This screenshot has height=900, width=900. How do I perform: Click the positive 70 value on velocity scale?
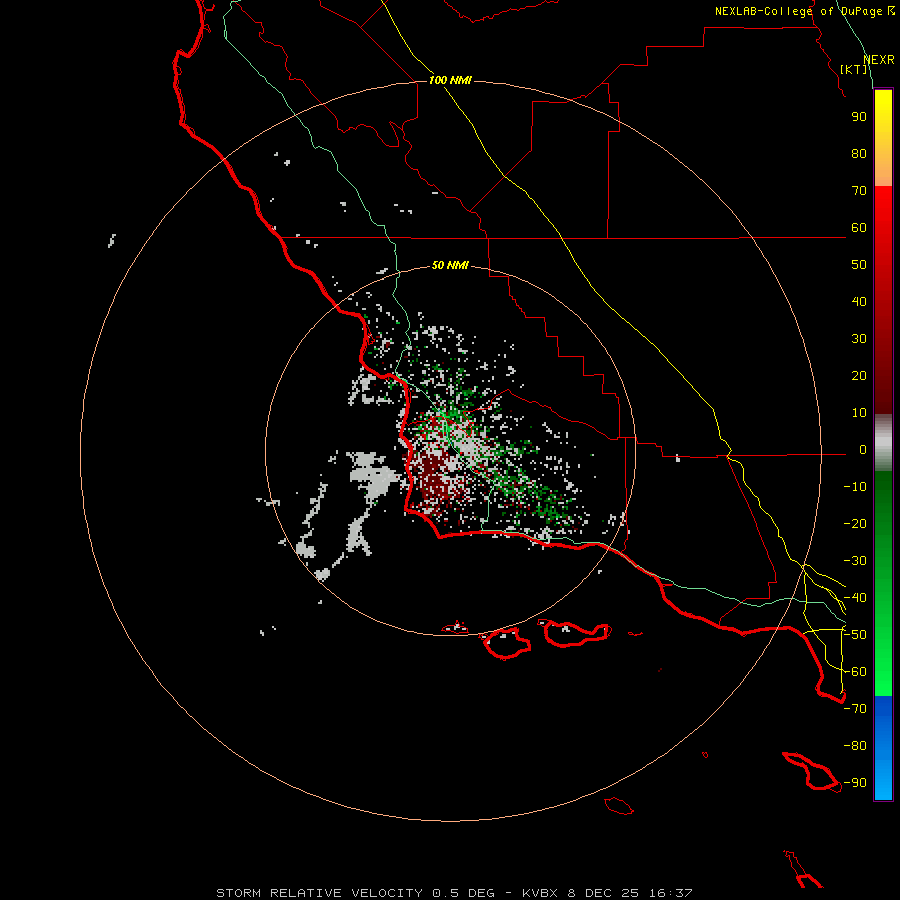pos(859,191)
